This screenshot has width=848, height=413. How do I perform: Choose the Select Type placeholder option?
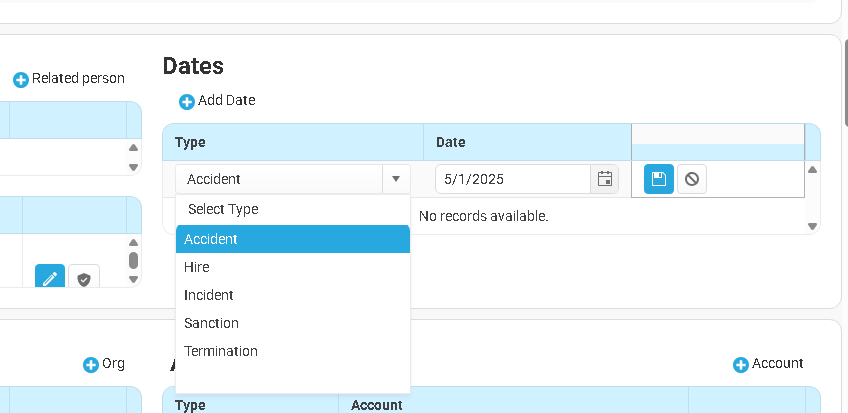223,209
